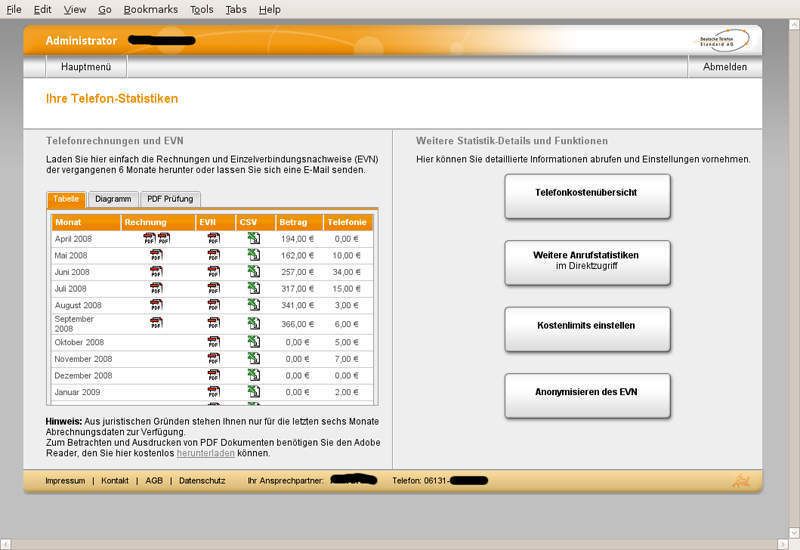Click the CSV column header
Image resolution: width=800 pixels, height=550 pixels.
[x=256, y=222]
